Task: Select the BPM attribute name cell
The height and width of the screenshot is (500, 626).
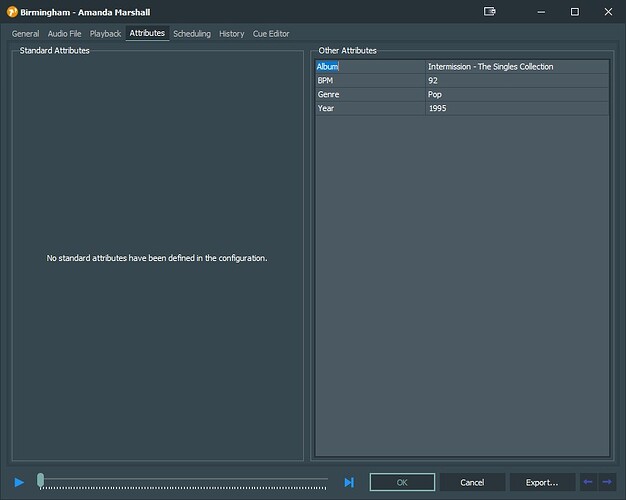Action: tap(370, 81)
